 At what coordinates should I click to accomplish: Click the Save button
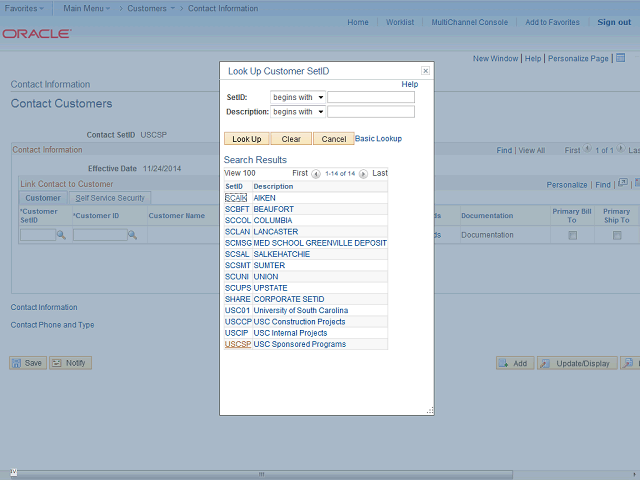pyautogui.click(x=28, y=363)
